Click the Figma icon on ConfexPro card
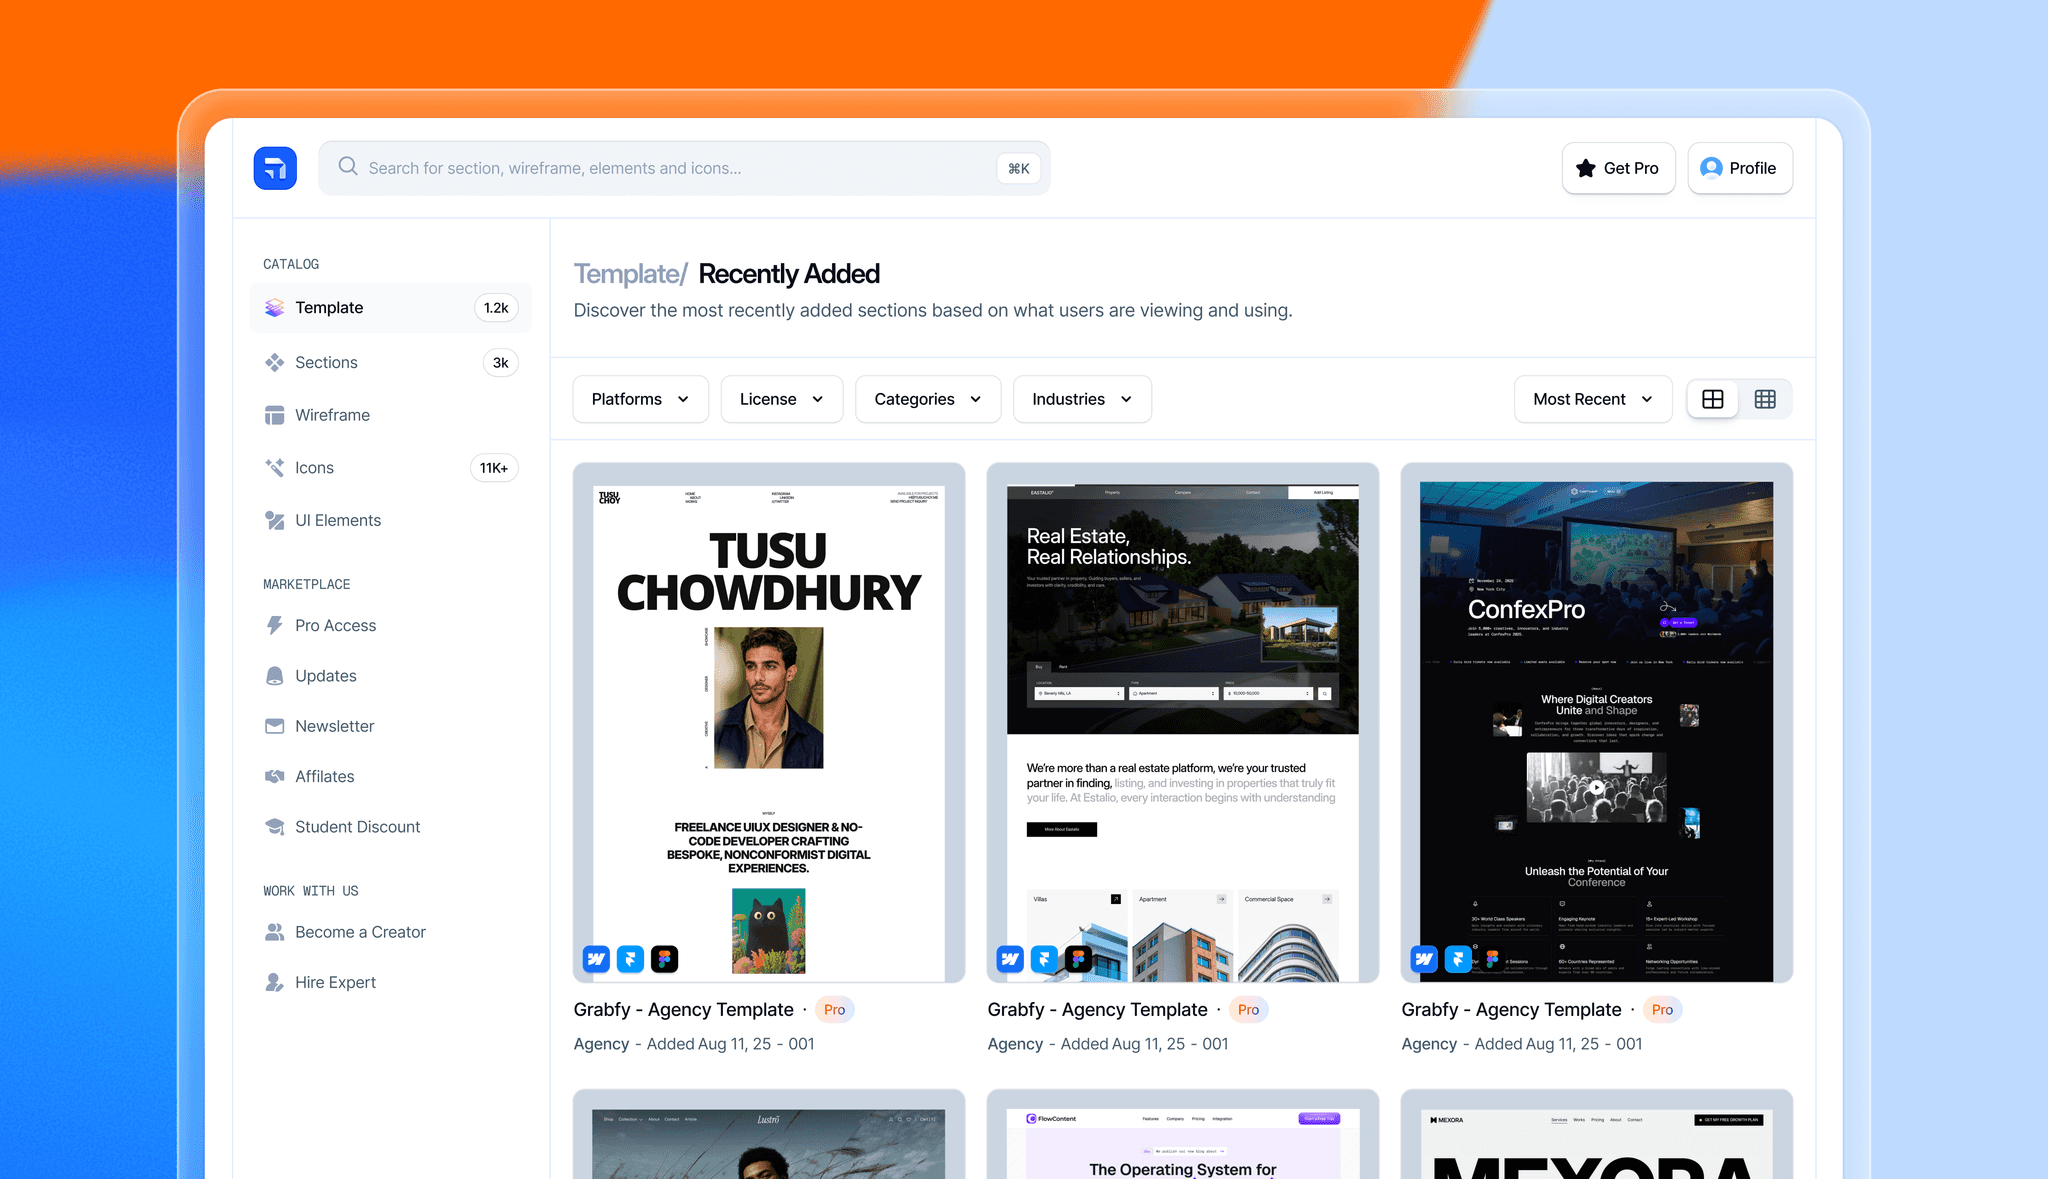Viewport: 2048px width, 1179px height. (1492, 959)
